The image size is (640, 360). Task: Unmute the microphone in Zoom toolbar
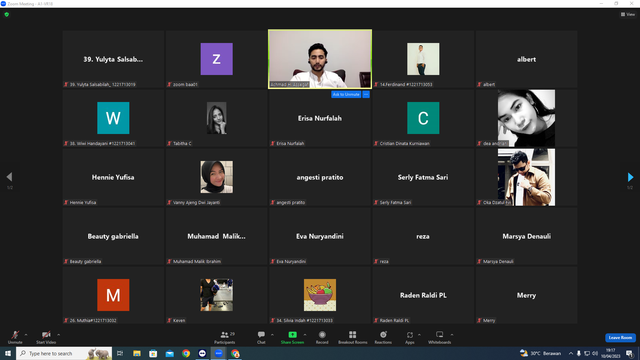(15, 337)
